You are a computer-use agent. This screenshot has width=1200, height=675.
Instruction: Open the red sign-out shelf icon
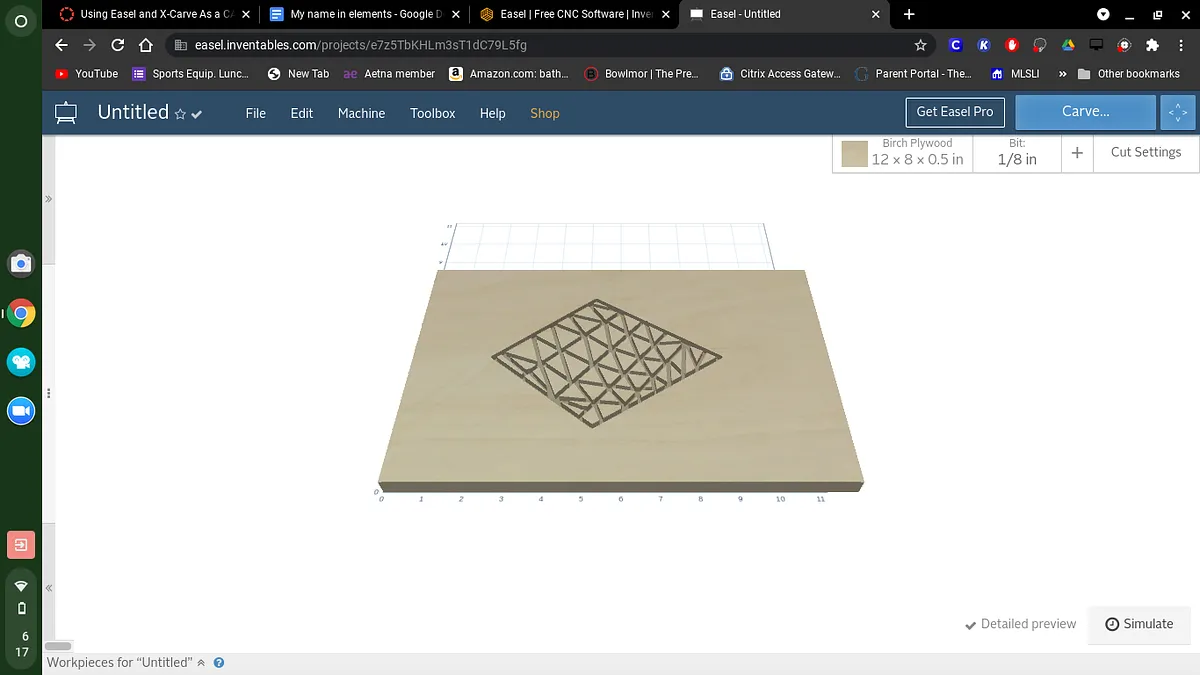pos(21,545)
